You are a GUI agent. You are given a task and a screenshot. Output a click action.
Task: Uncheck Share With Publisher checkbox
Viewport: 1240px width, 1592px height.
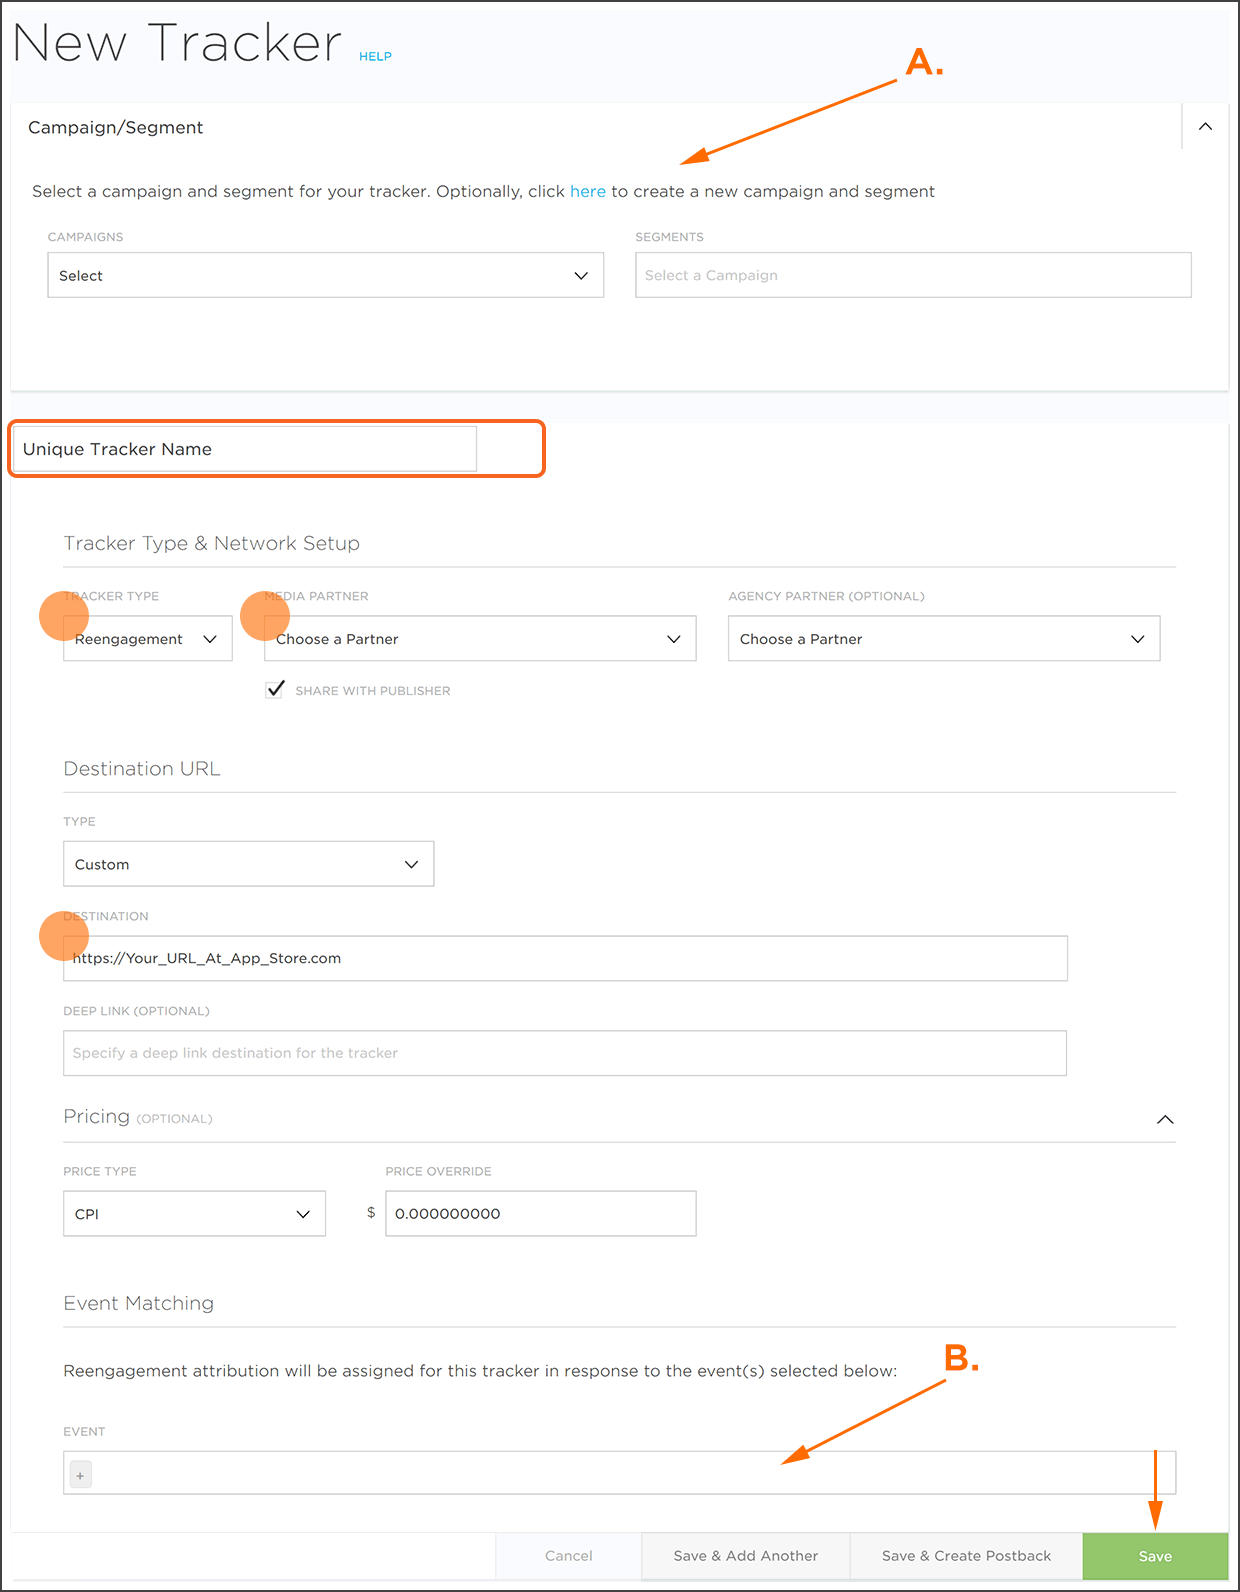(x=275, y=690)
